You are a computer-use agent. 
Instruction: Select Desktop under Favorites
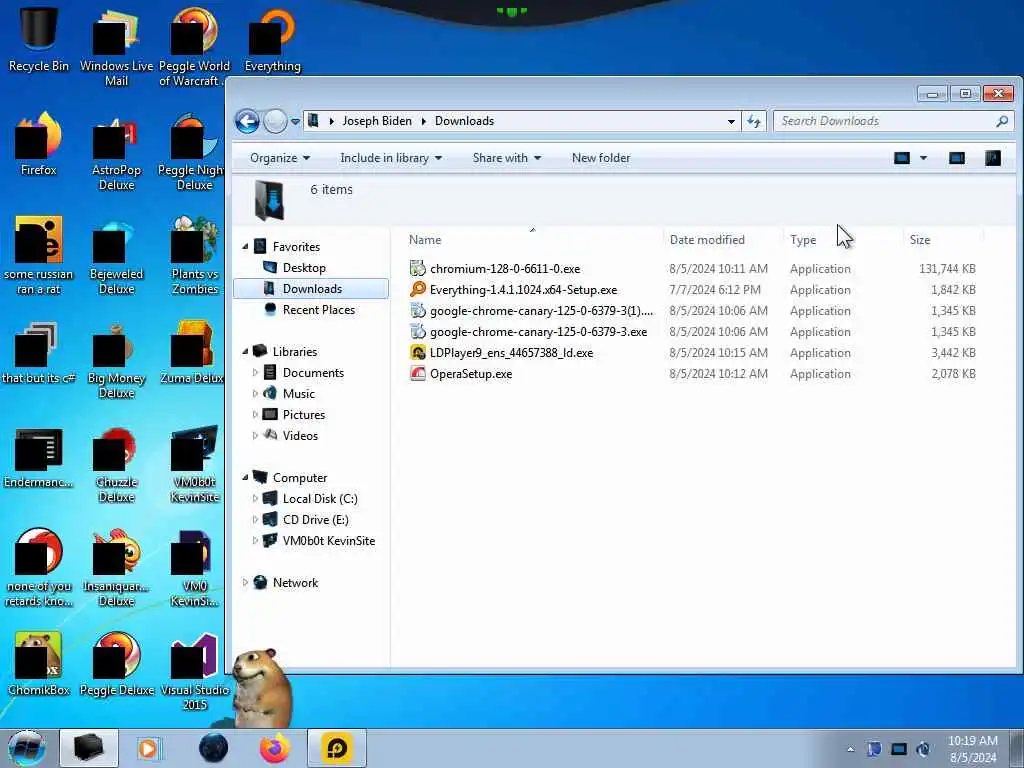[x=304, y=268]
